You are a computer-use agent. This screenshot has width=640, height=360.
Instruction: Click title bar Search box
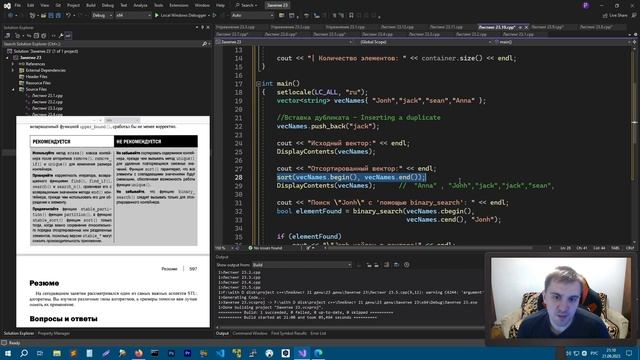(x=247, y=5)
